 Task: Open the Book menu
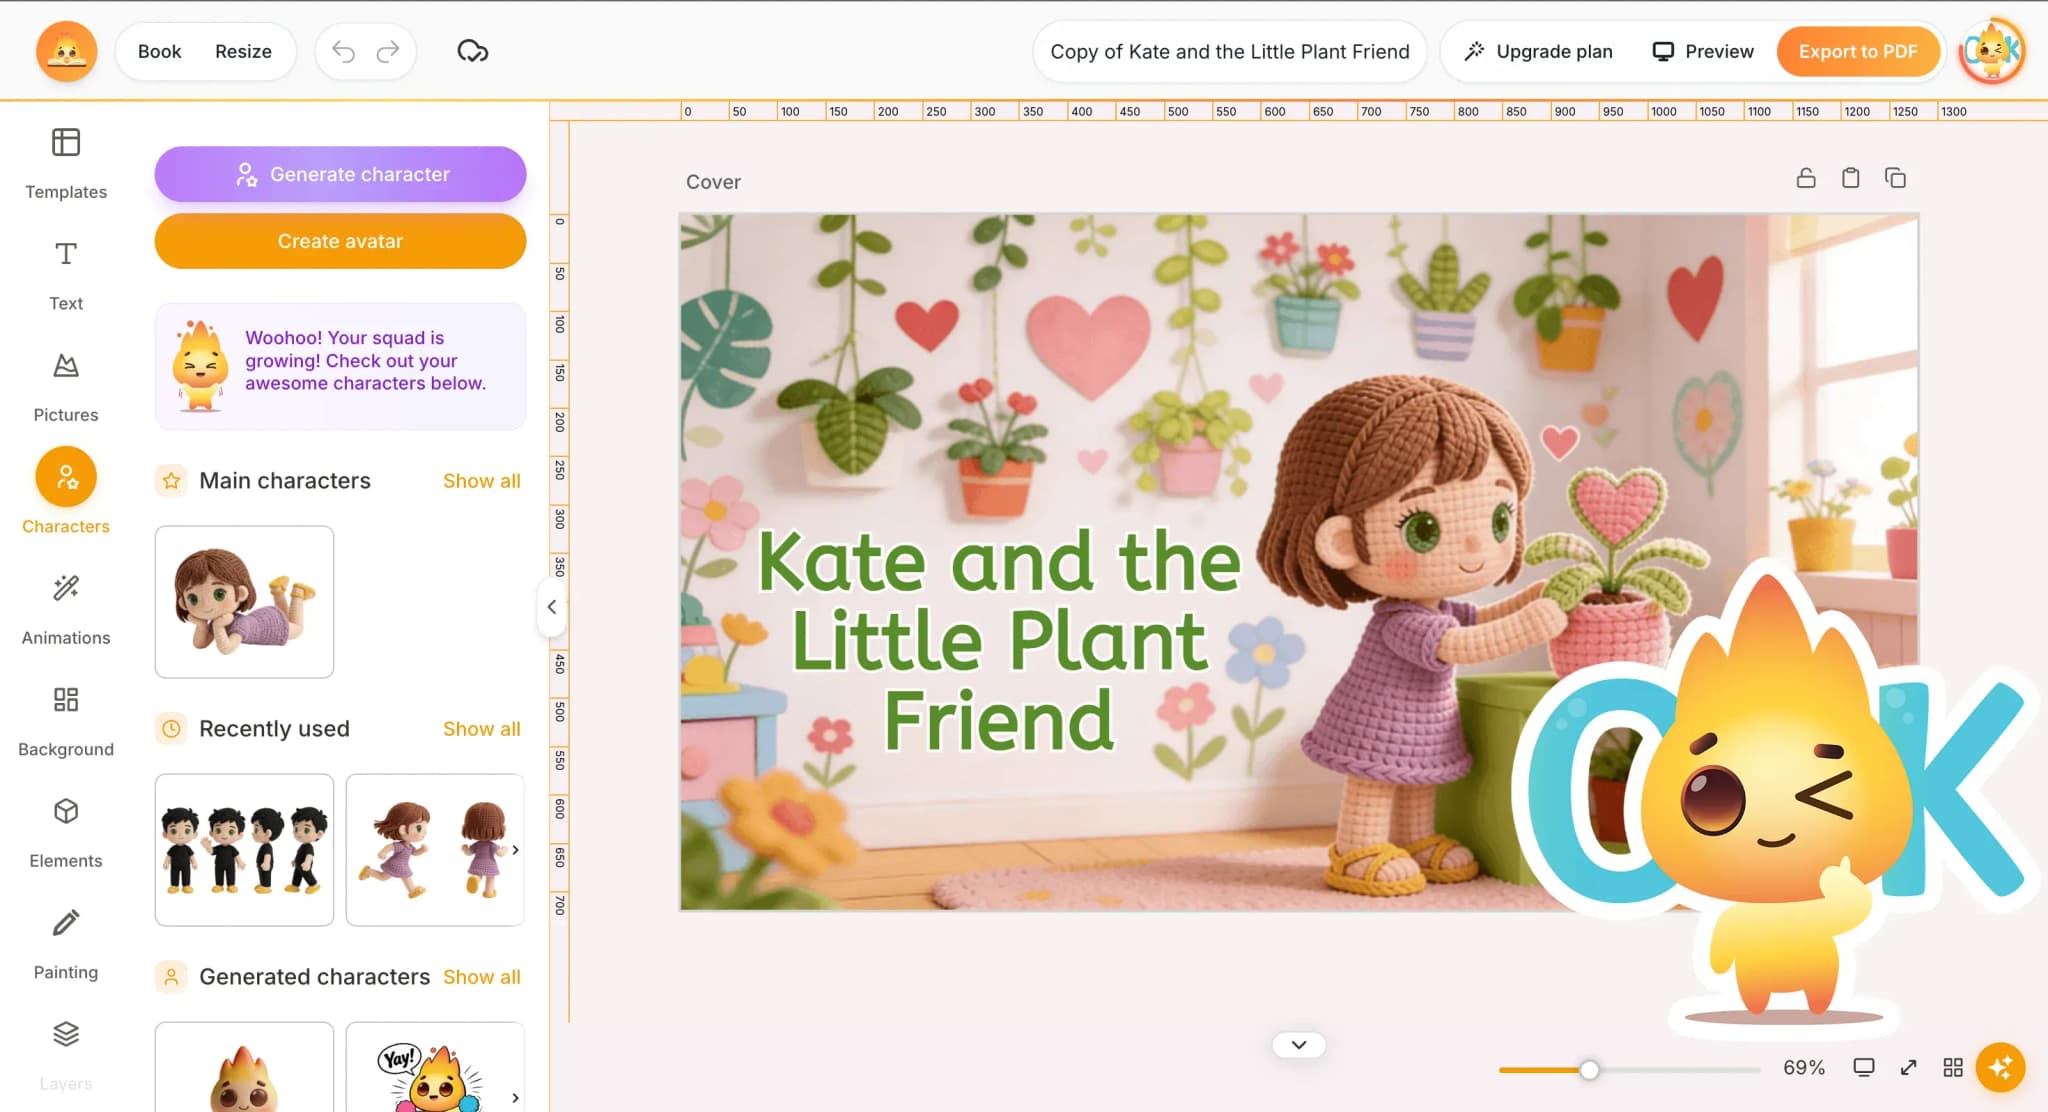point(159,51)
